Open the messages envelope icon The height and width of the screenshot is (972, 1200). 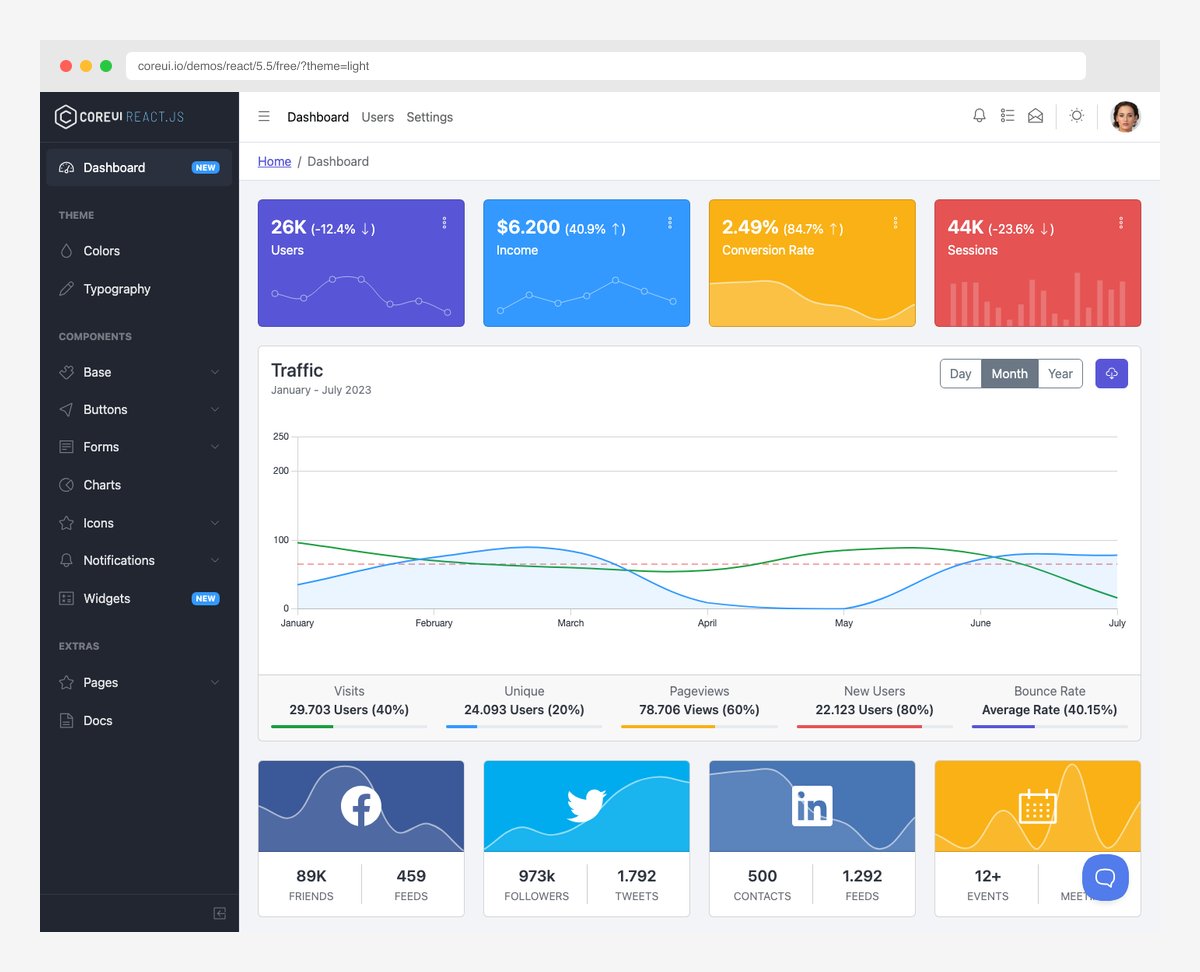pos(1035,116)
